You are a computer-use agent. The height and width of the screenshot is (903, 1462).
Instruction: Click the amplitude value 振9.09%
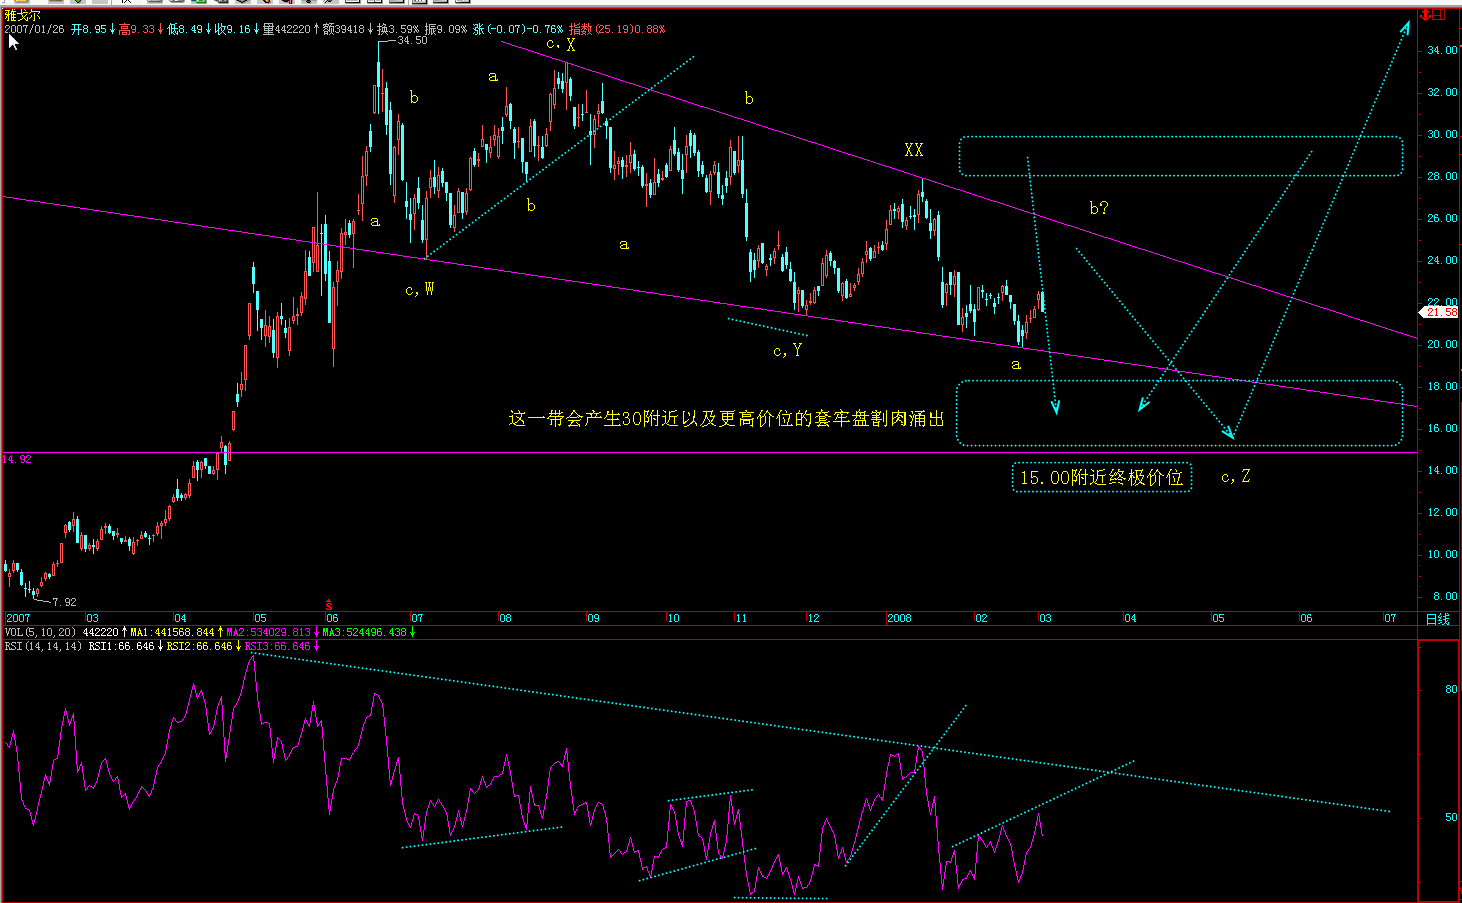pyautogui.click(x=448, y=29)
